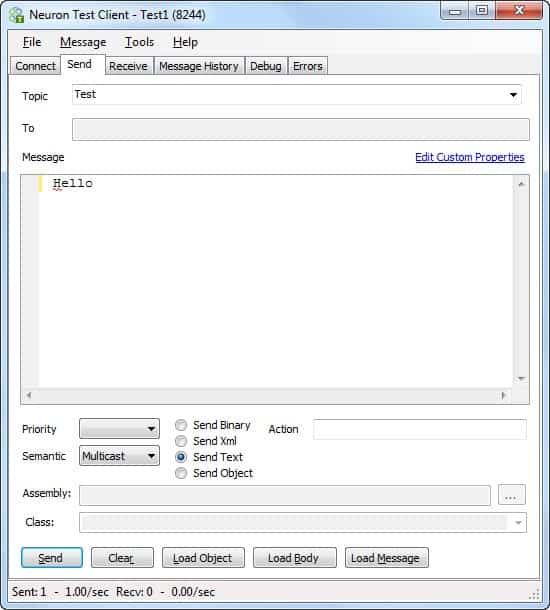Click the Neuron Test Client title bar icon
Image resolution: width=550 pixels, height=610 pixels.
click(x=17, y=15)
